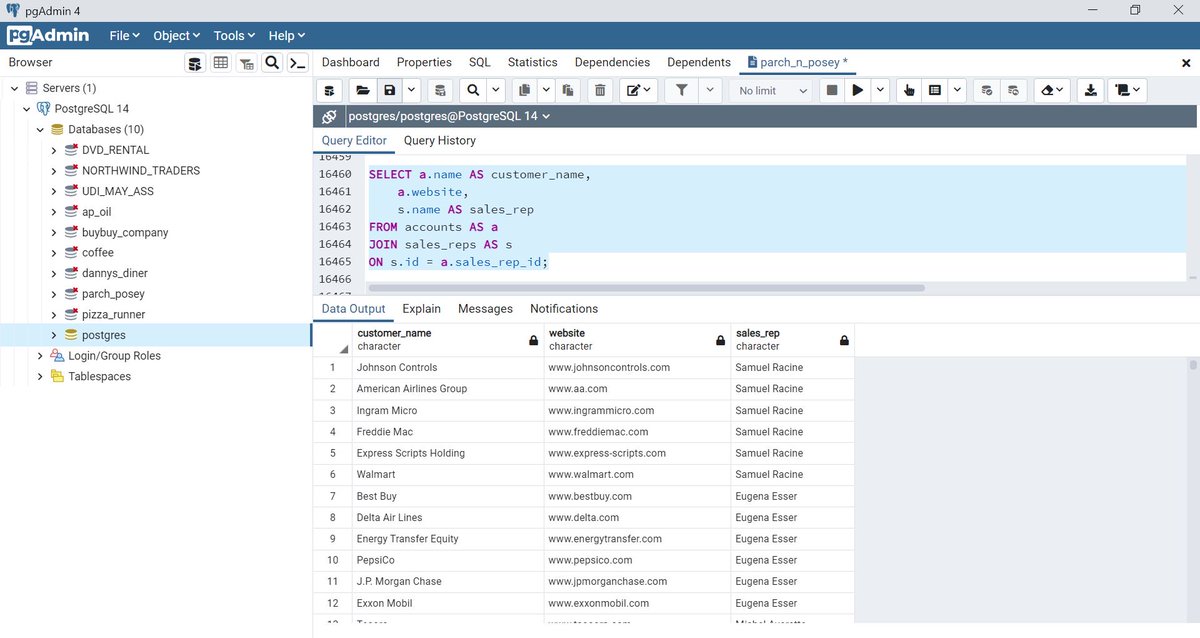The width and height of the screenshot is (1200, 638).
Task: Open the Help menu
Action: [x=287, y=35]
